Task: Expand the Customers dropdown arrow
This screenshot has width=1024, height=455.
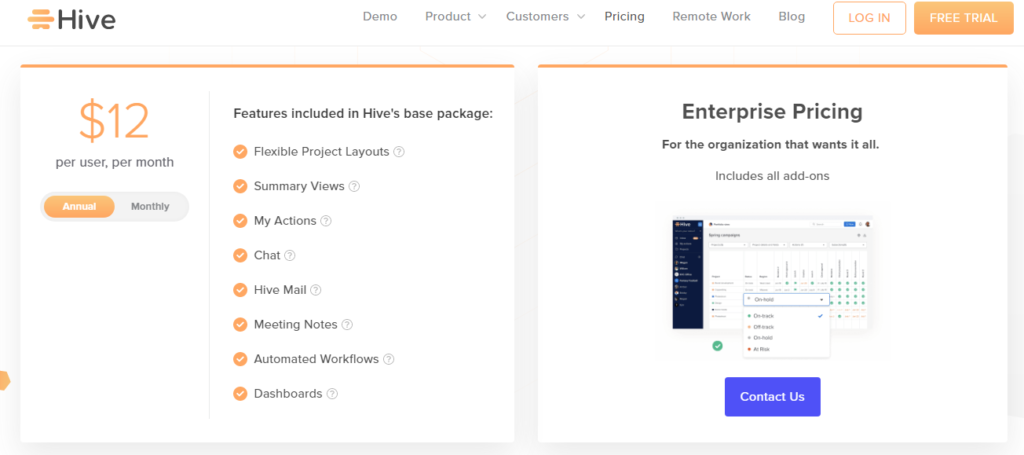Action: point(581,17)
